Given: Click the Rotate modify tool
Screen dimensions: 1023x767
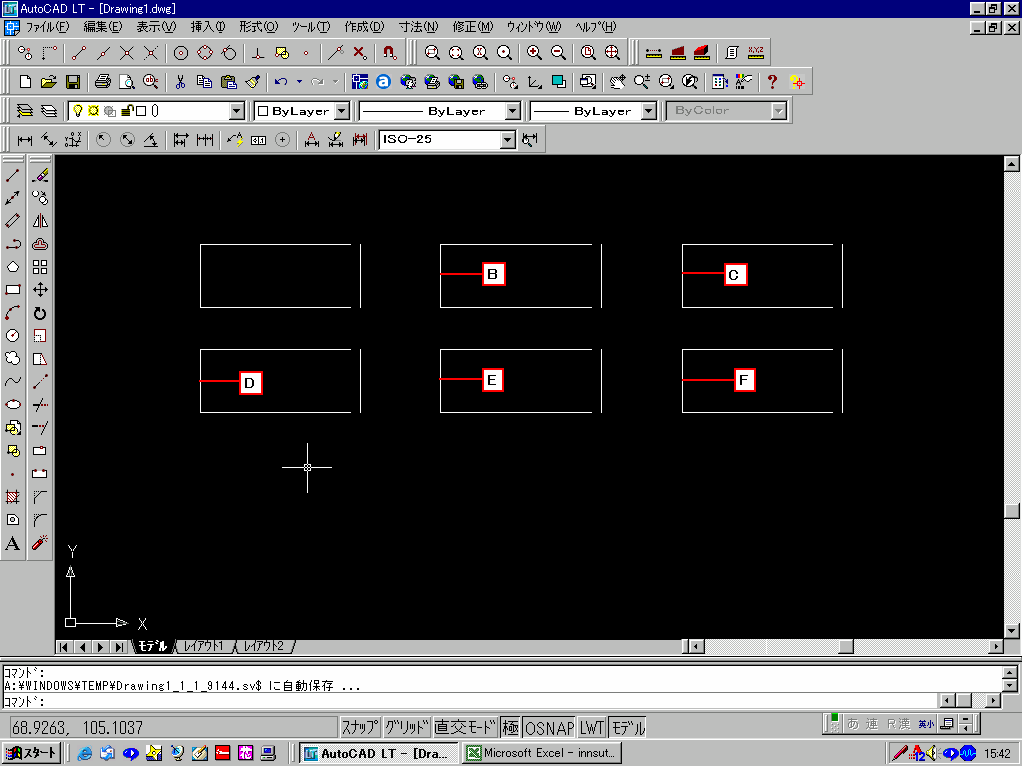Looking at the screenshot, I should point(40,313).
